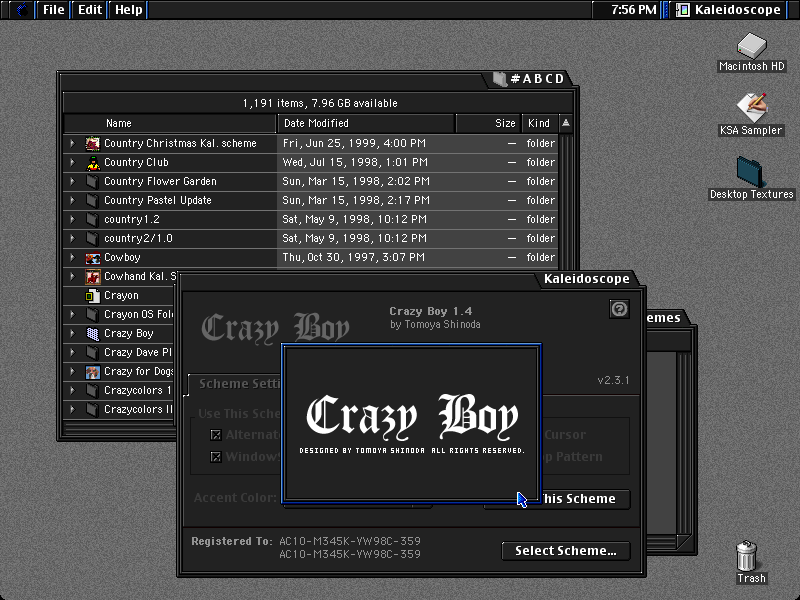Click the 7:56 PM menu bar clock
Screen dimensions: 800x600
click(634, 10)
